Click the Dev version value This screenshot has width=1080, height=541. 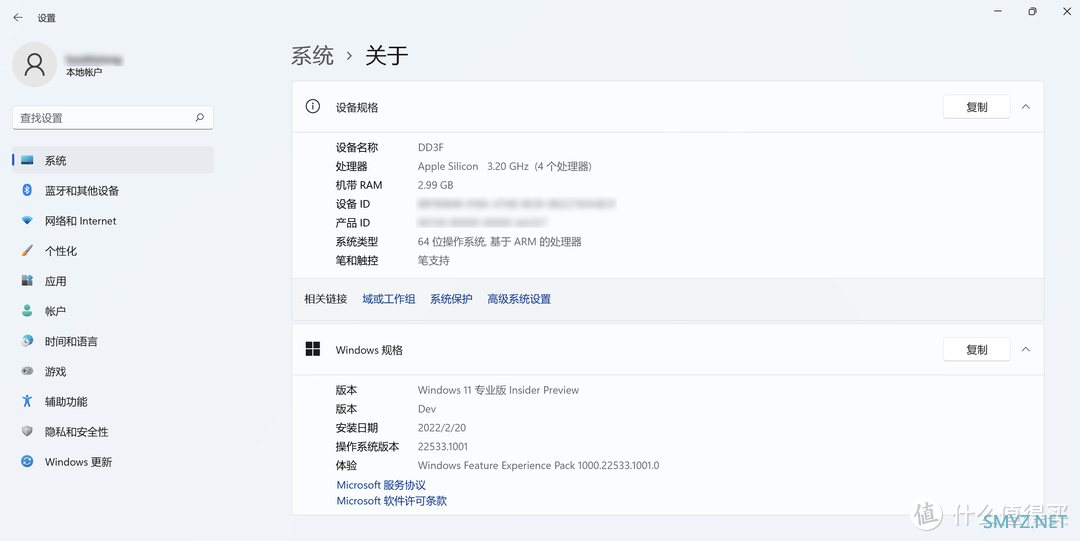pyautogui.click(x=426, y=409)
